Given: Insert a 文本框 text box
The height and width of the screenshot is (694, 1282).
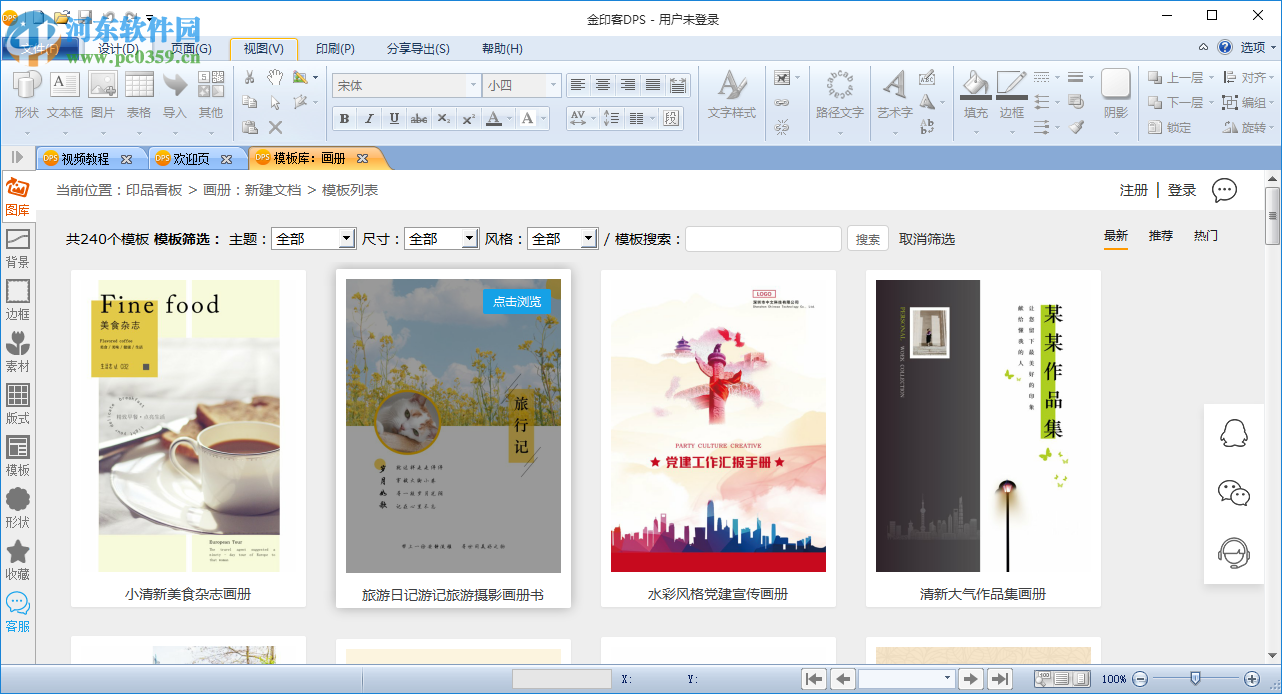Looking at the screenshot, I should click(x=65, y=94).
